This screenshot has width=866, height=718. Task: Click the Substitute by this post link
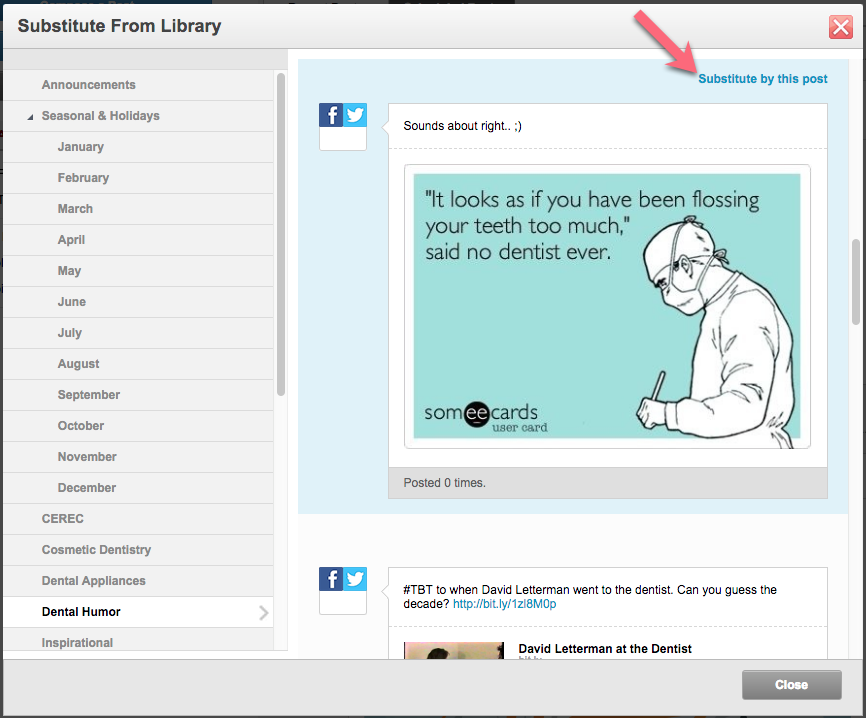click(763, 79)
